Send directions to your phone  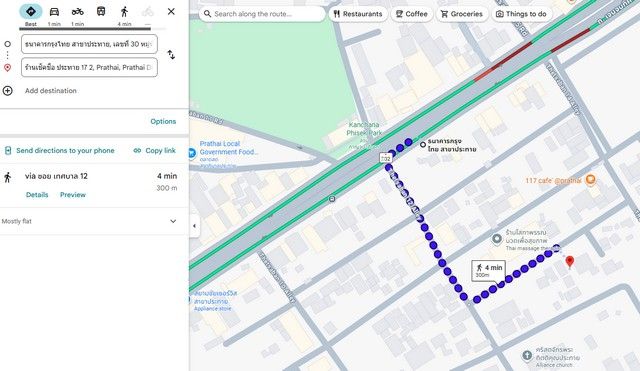click(60, 151)
